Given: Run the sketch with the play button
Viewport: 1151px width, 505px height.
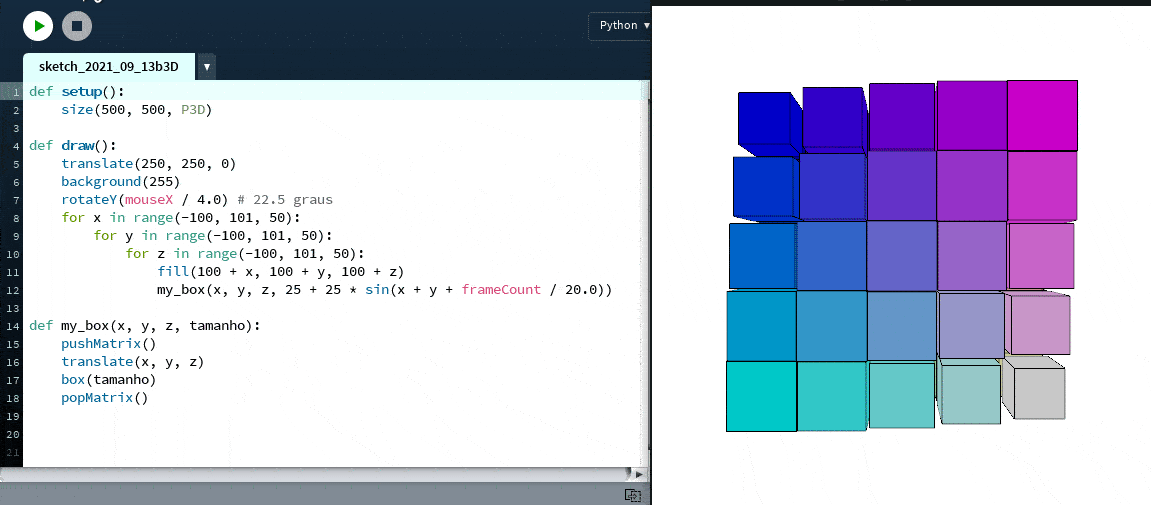Looking at the screenshot, I should tap(38, 26).
